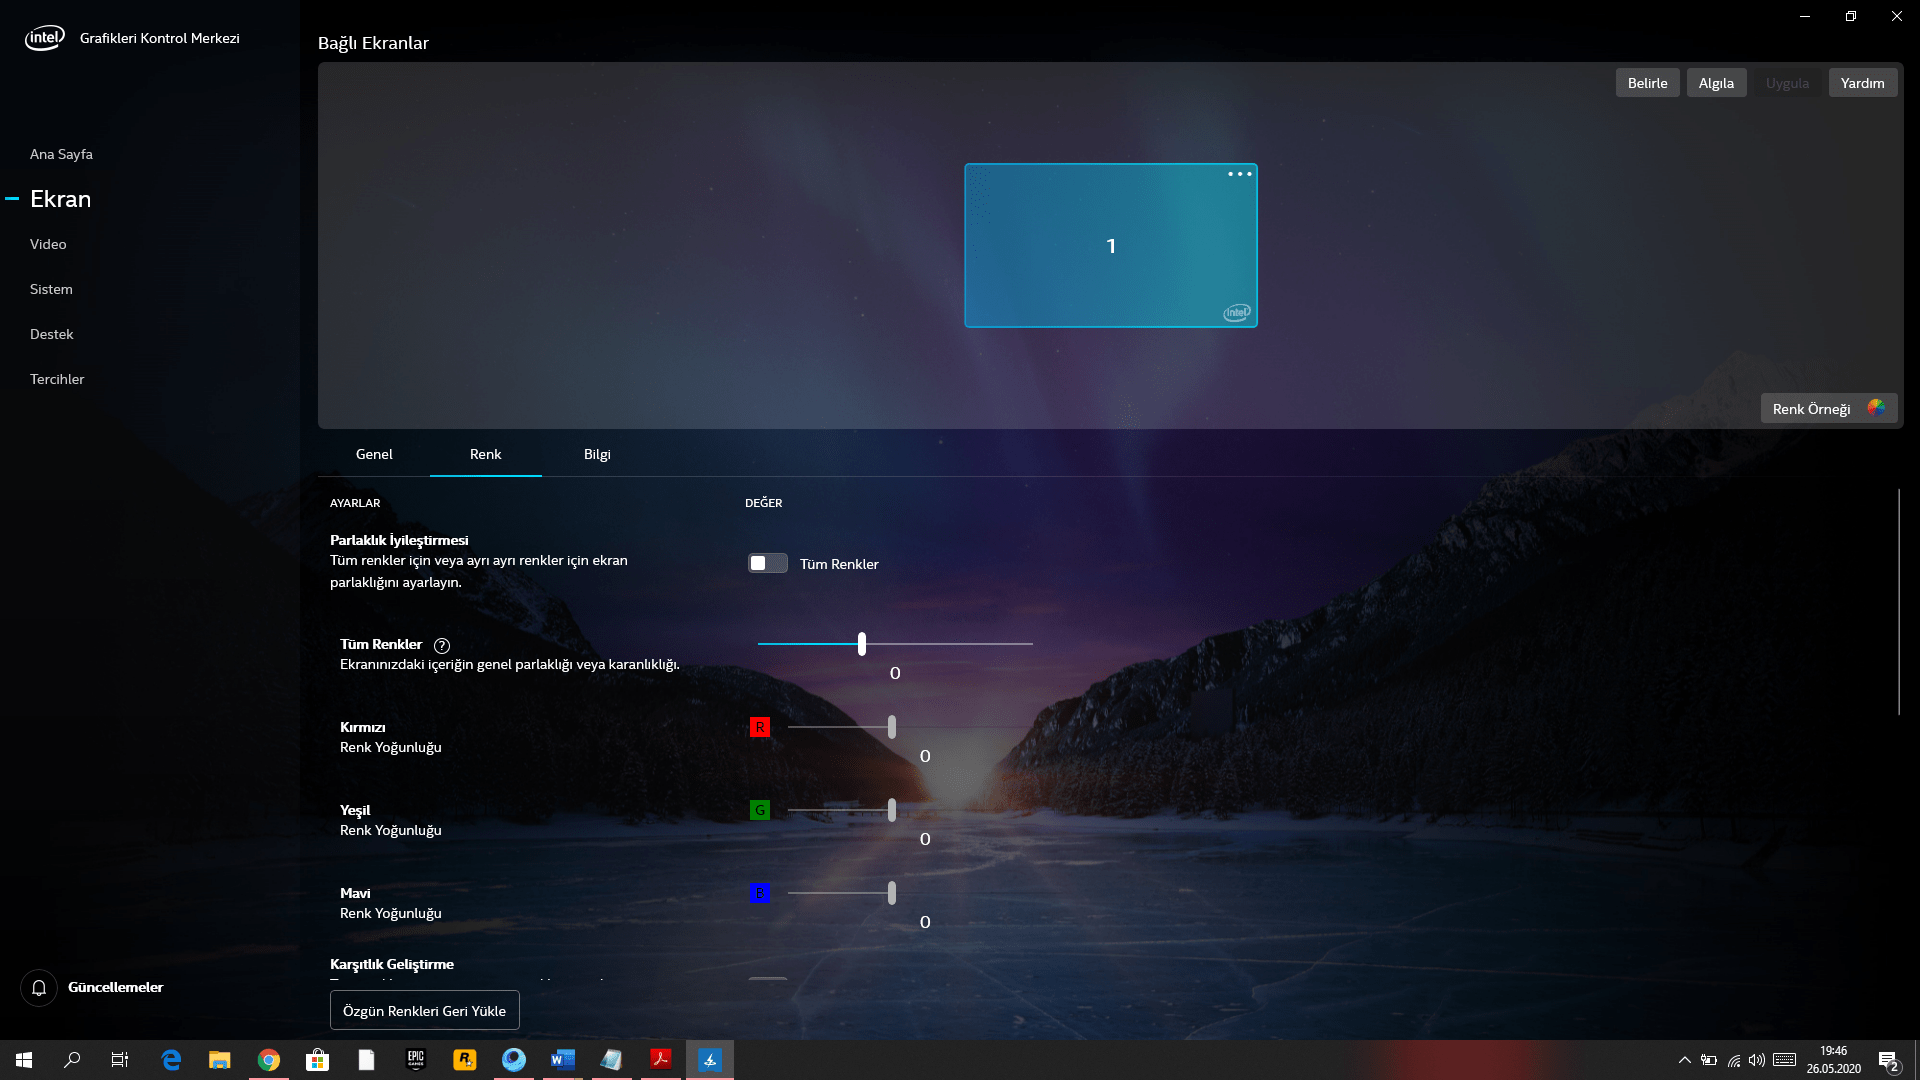Open Epic Games launcher from taskbar
1920x1080 pixels.
coord(416,1060)
